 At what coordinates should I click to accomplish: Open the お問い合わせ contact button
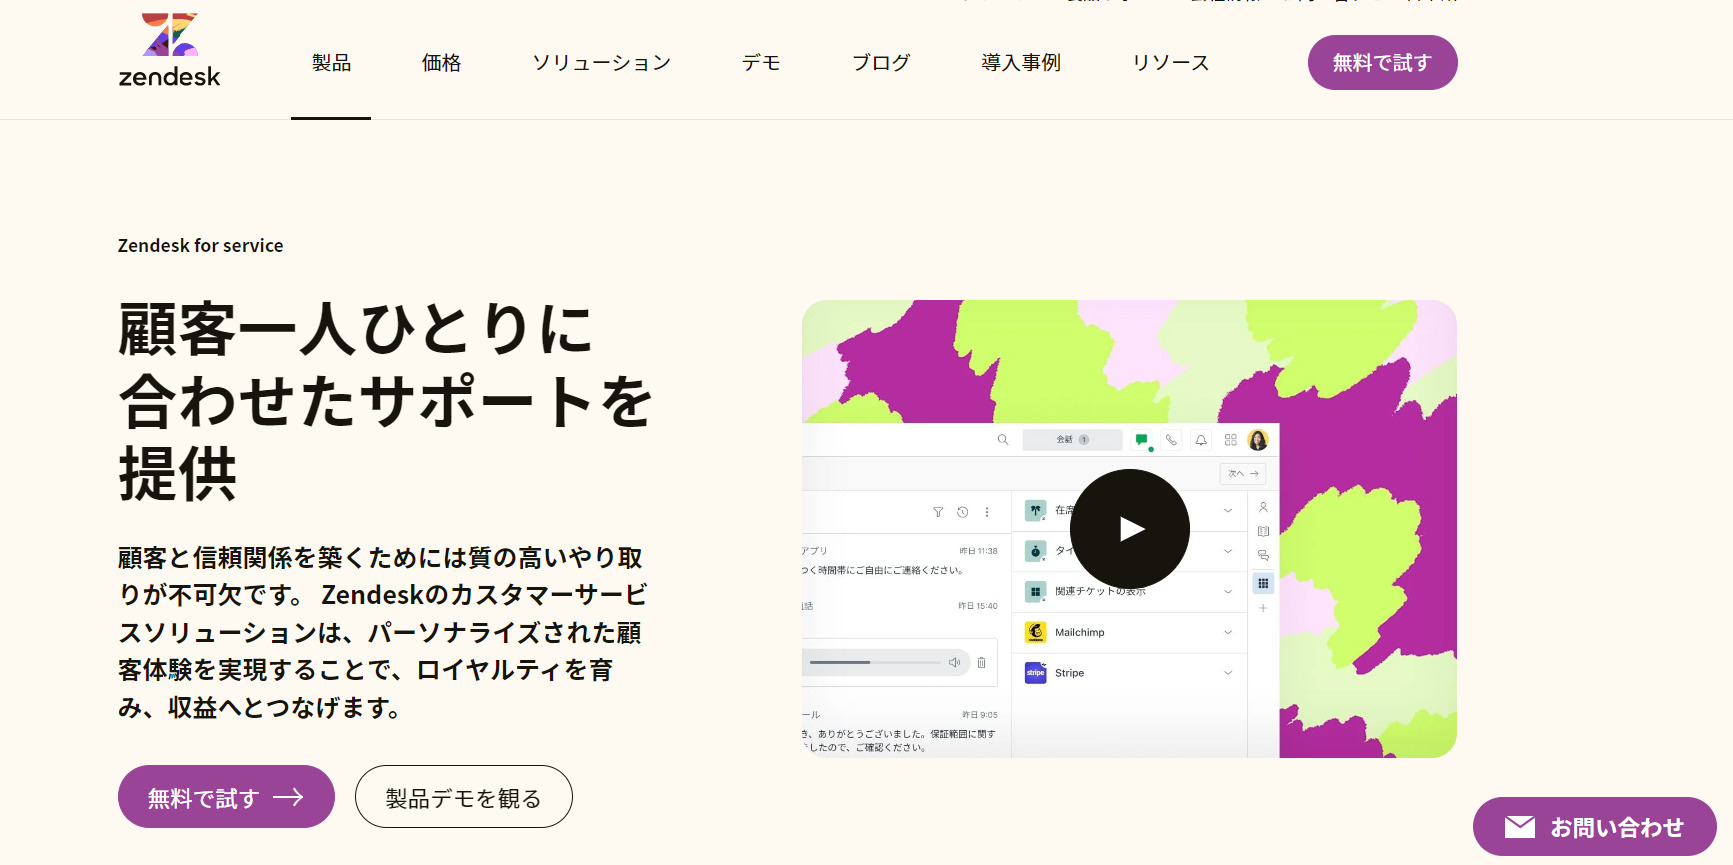pyautogui.click(x=1595, y=827)
